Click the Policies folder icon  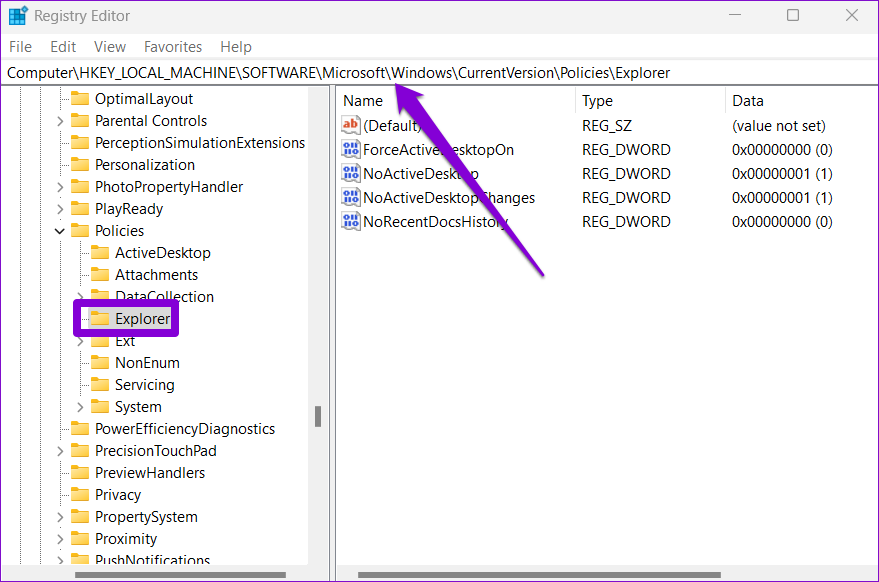click(80, 230)
